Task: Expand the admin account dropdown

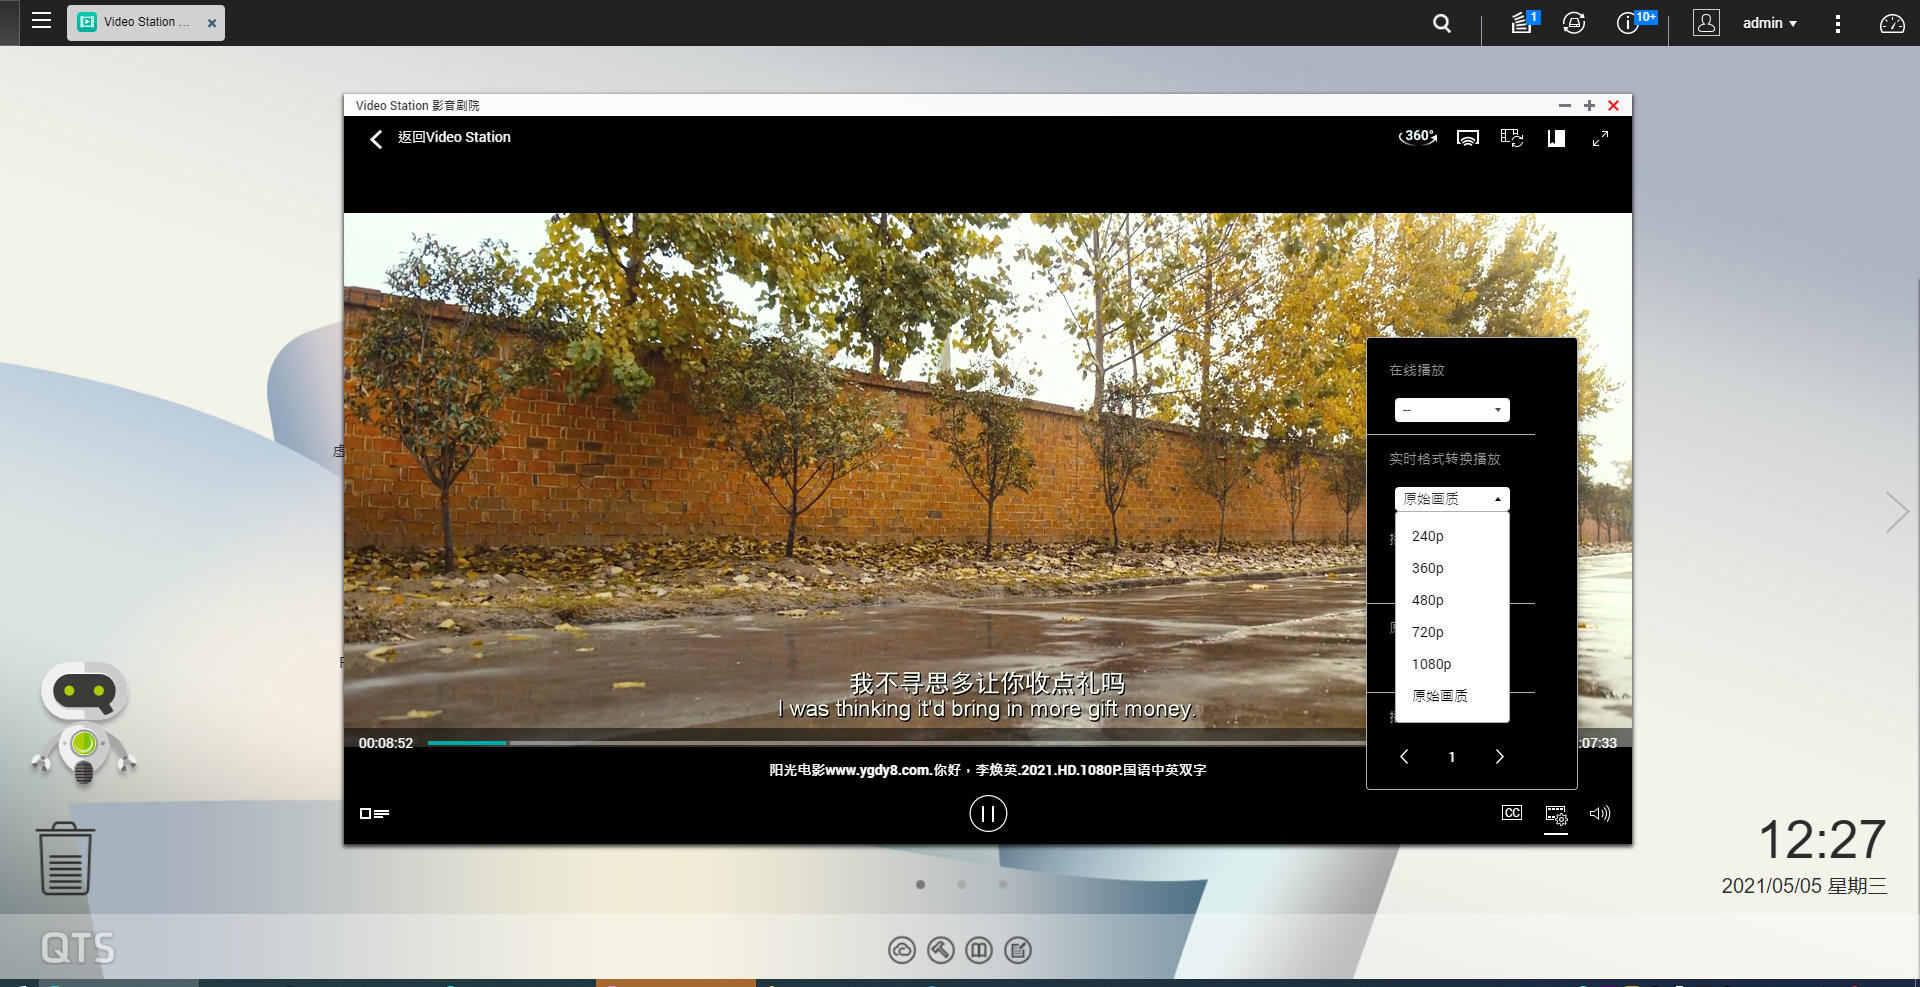Action: coord(1769,23)
